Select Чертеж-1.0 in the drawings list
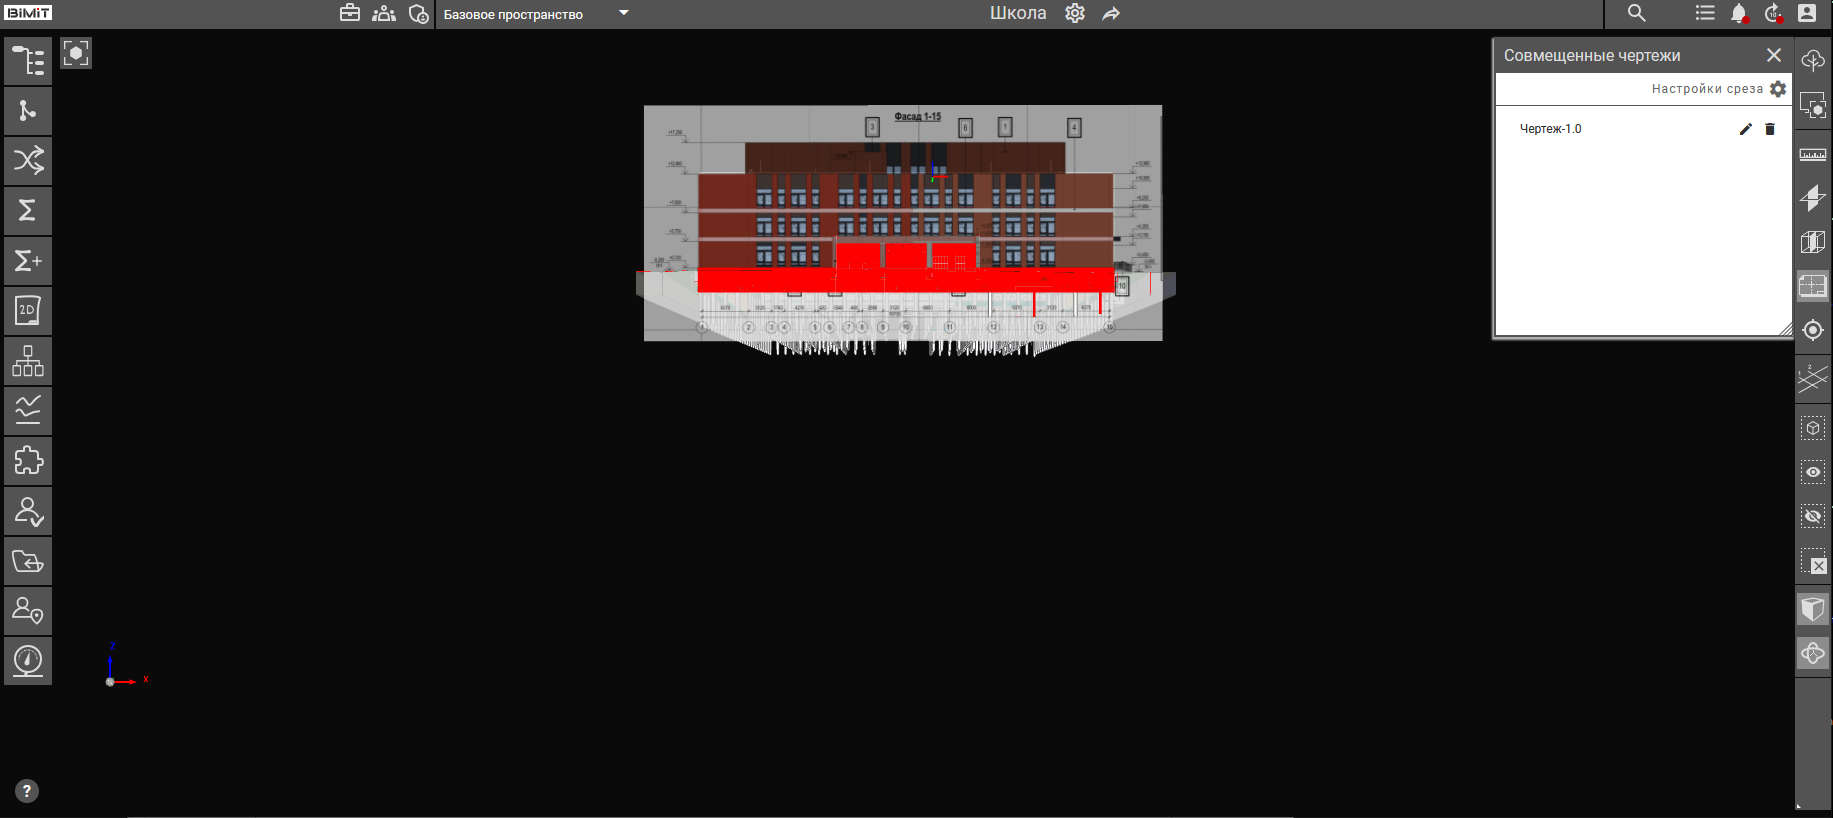 (x=1550, y=129)
